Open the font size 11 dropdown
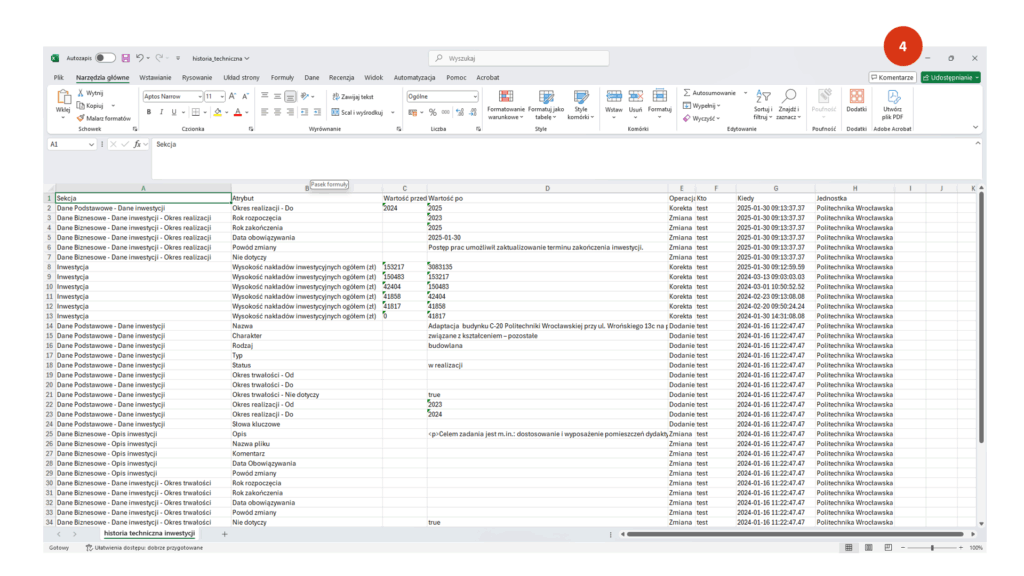The image size is (1024, 576). point(222,97)
